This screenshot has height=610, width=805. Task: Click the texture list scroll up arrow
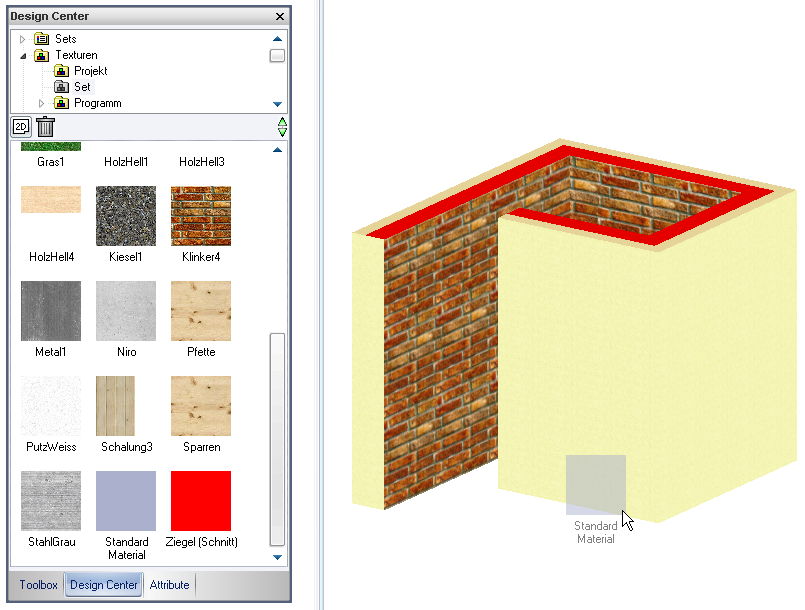[x=277, y=150]
